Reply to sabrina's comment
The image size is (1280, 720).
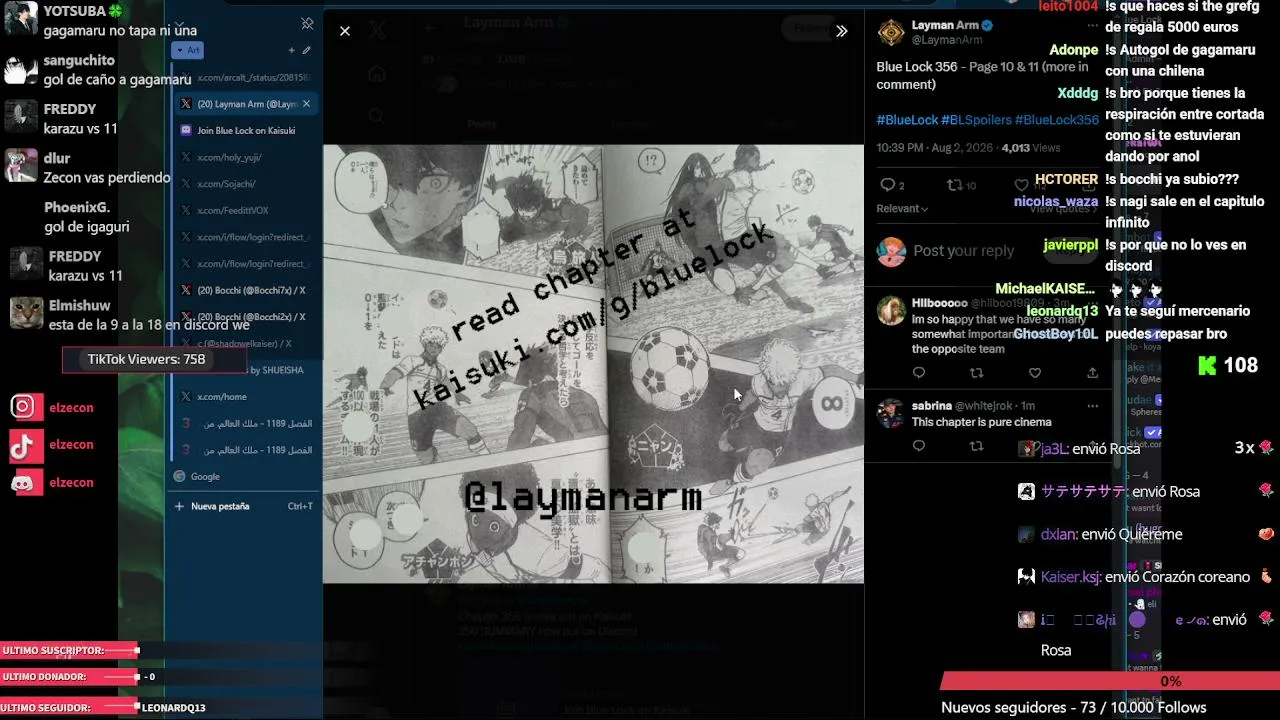[919, 446]
